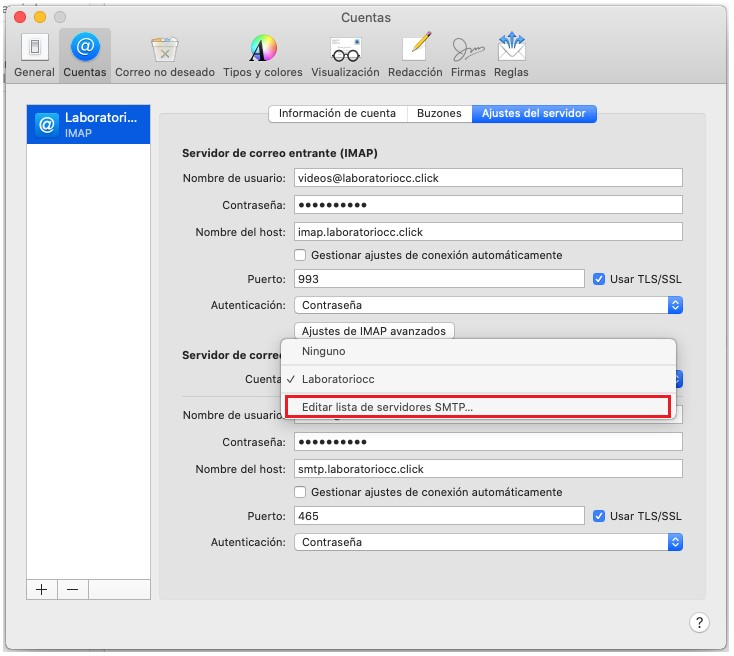
Task: Open Redacción preferences
Action: [x=415, y=56]
